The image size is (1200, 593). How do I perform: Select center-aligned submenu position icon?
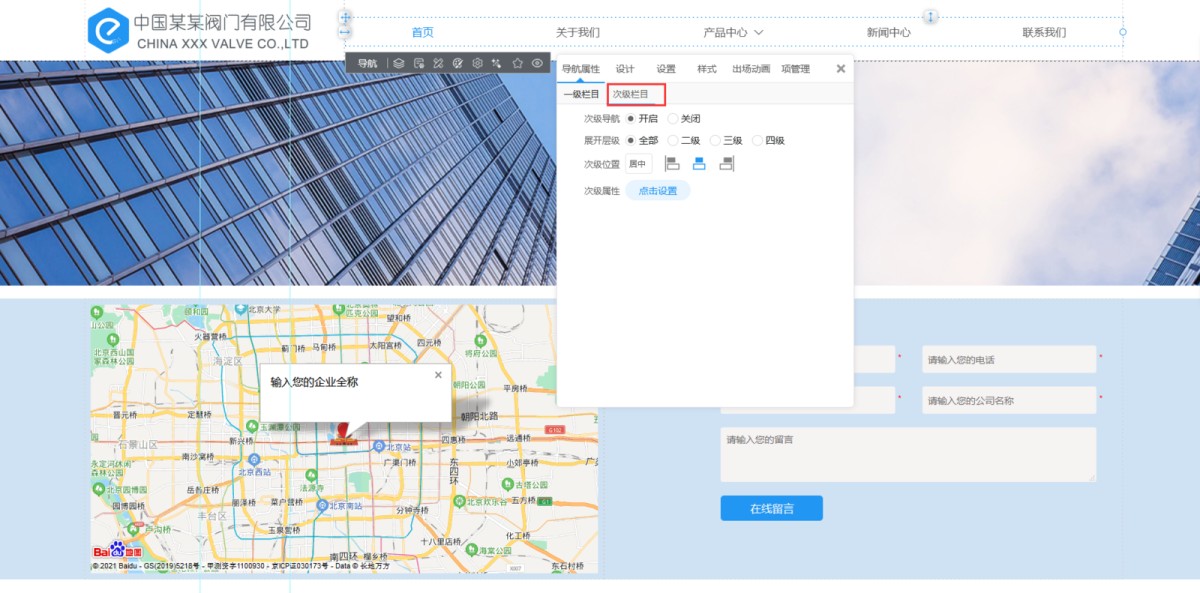click(699, 164)
